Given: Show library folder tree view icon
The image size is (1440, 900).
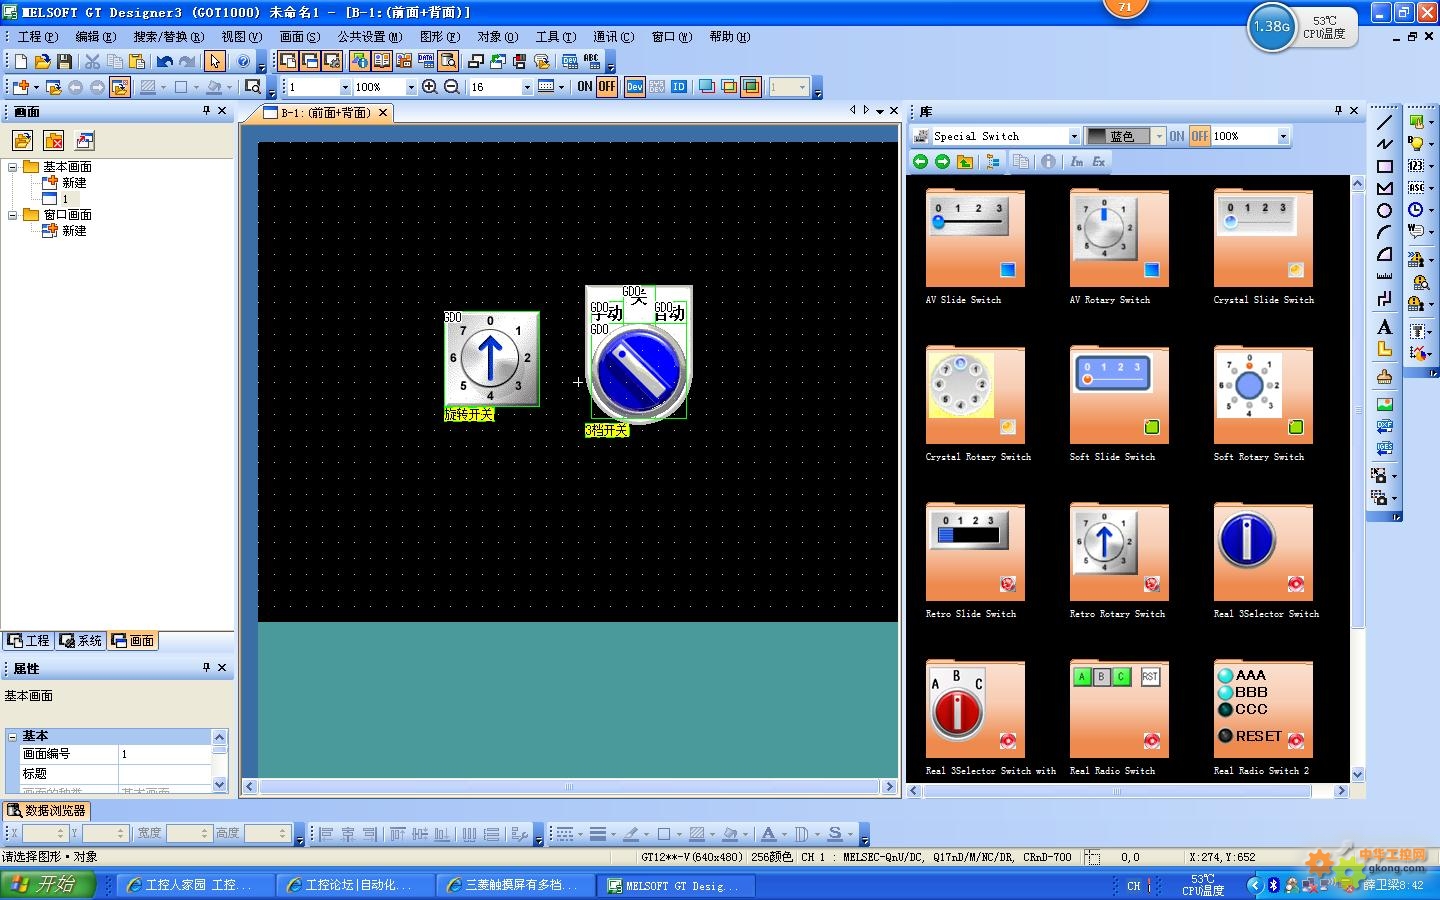Looking at the screenshot, I should (993, 161).
